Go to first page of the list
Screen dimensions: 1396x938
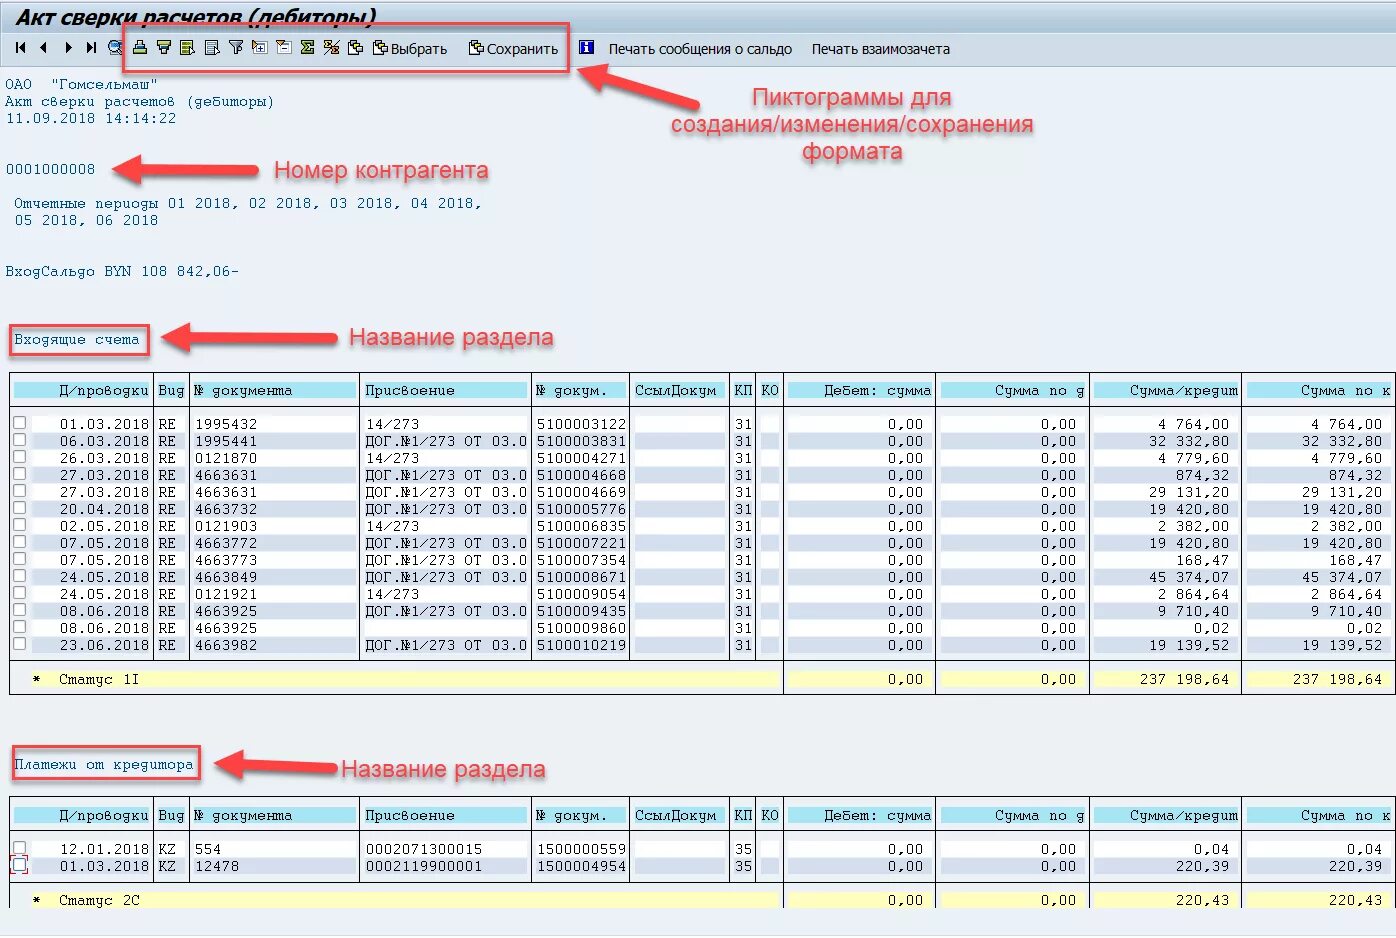coord(20,47)
